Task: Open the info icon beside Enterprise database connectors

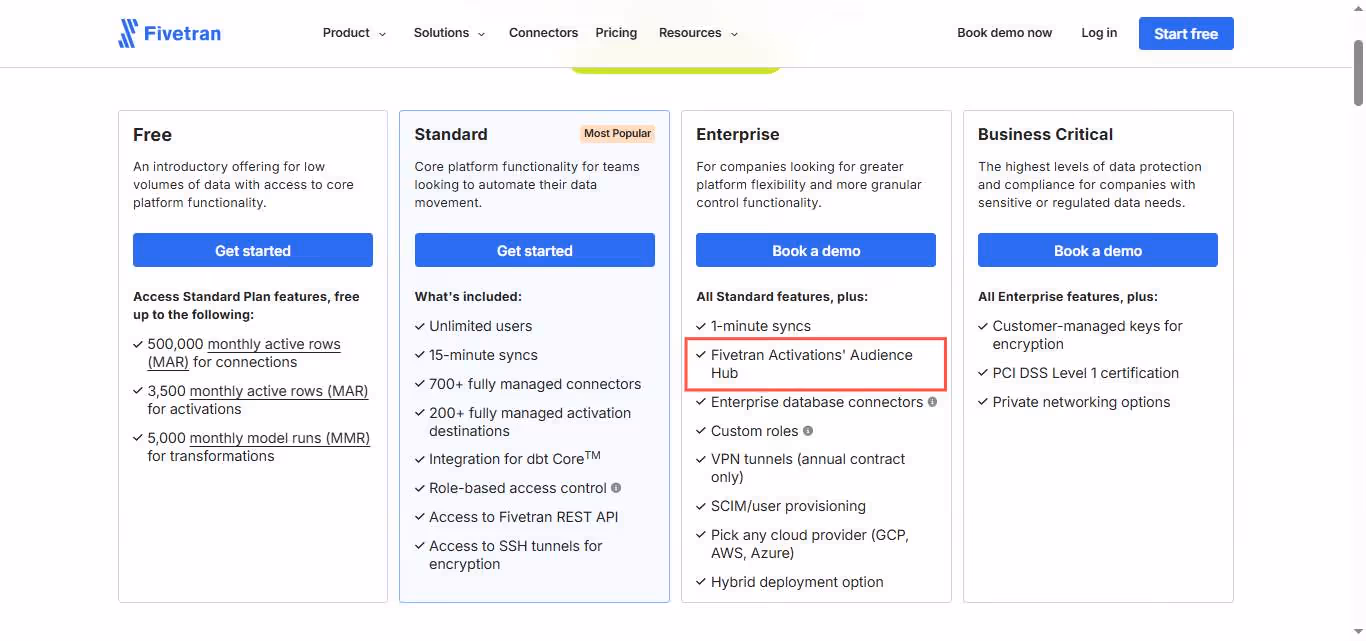Action: pos(932,402)
